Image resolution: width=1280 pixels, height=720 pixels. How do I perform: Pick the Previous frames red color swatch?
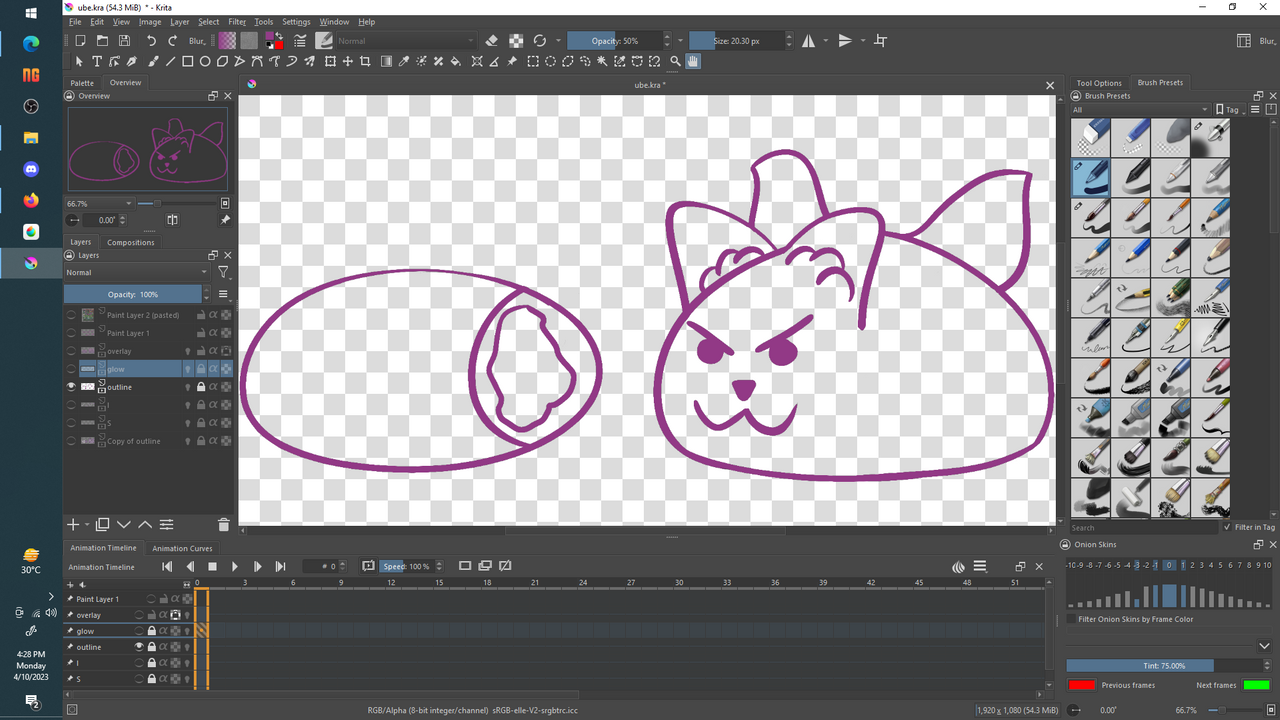[x=1082, y=685]
